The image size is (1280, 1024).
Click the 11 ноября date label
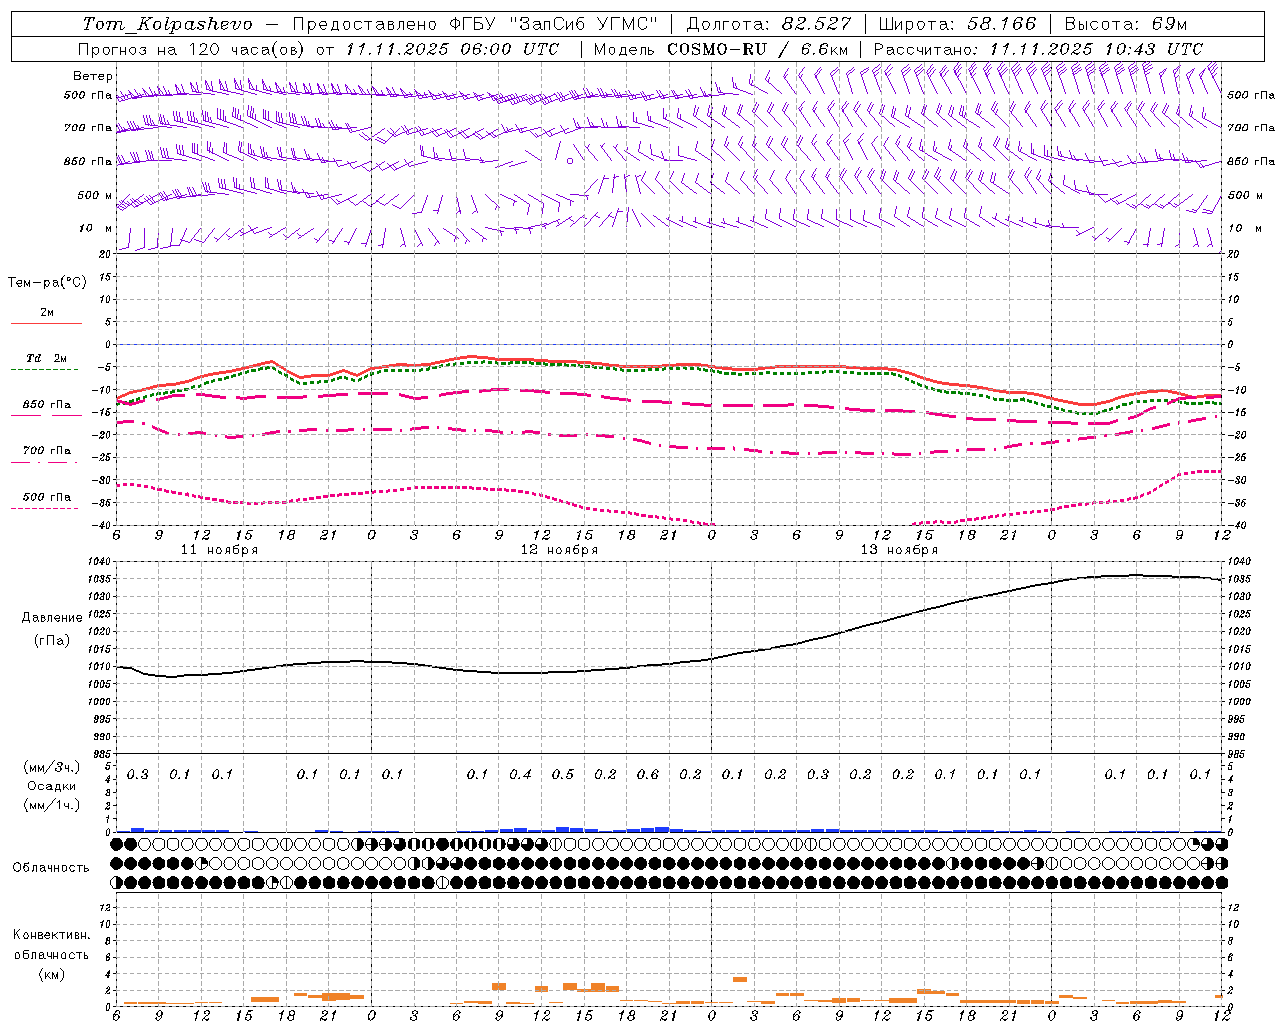point(219,550)
